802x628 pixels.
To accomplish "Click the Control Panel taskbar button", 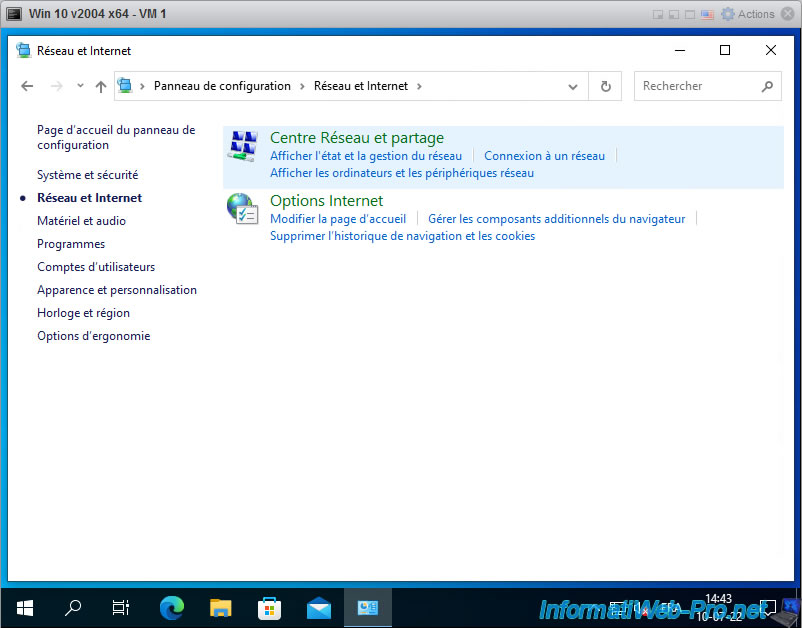I will [x=368, y=608].
